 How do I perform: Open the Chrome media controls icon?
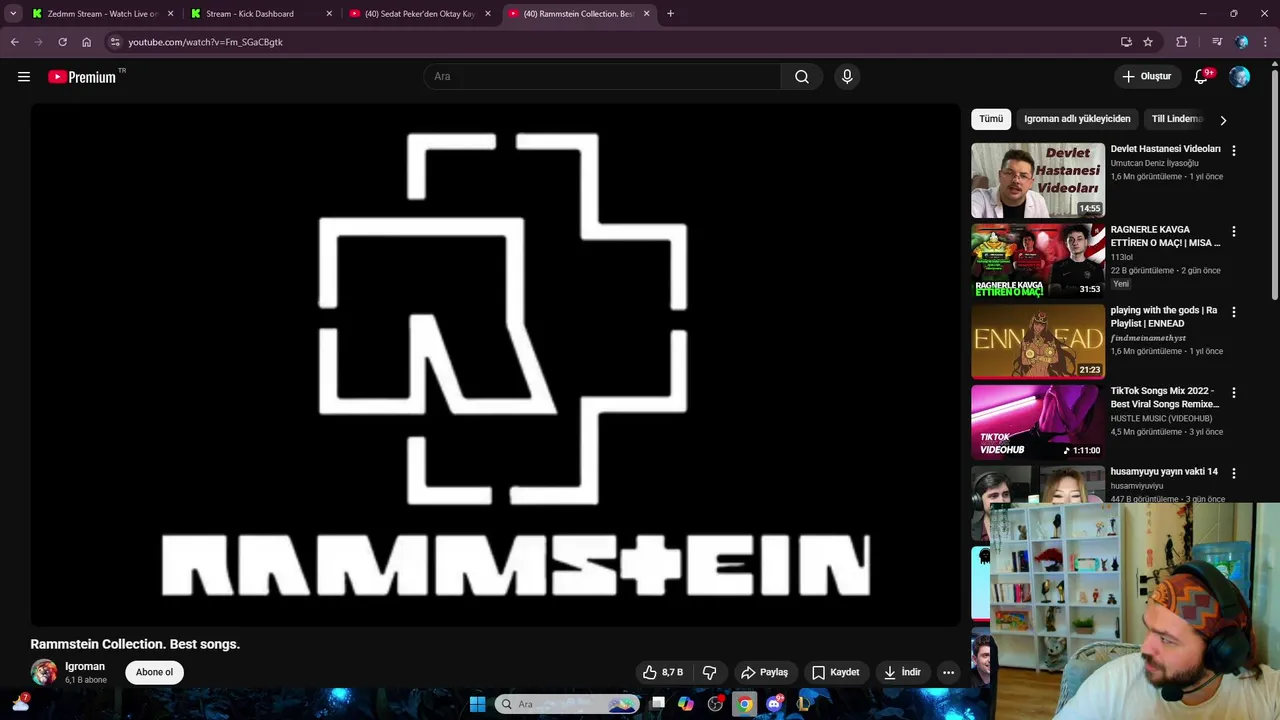click(x=1217, y=42)
